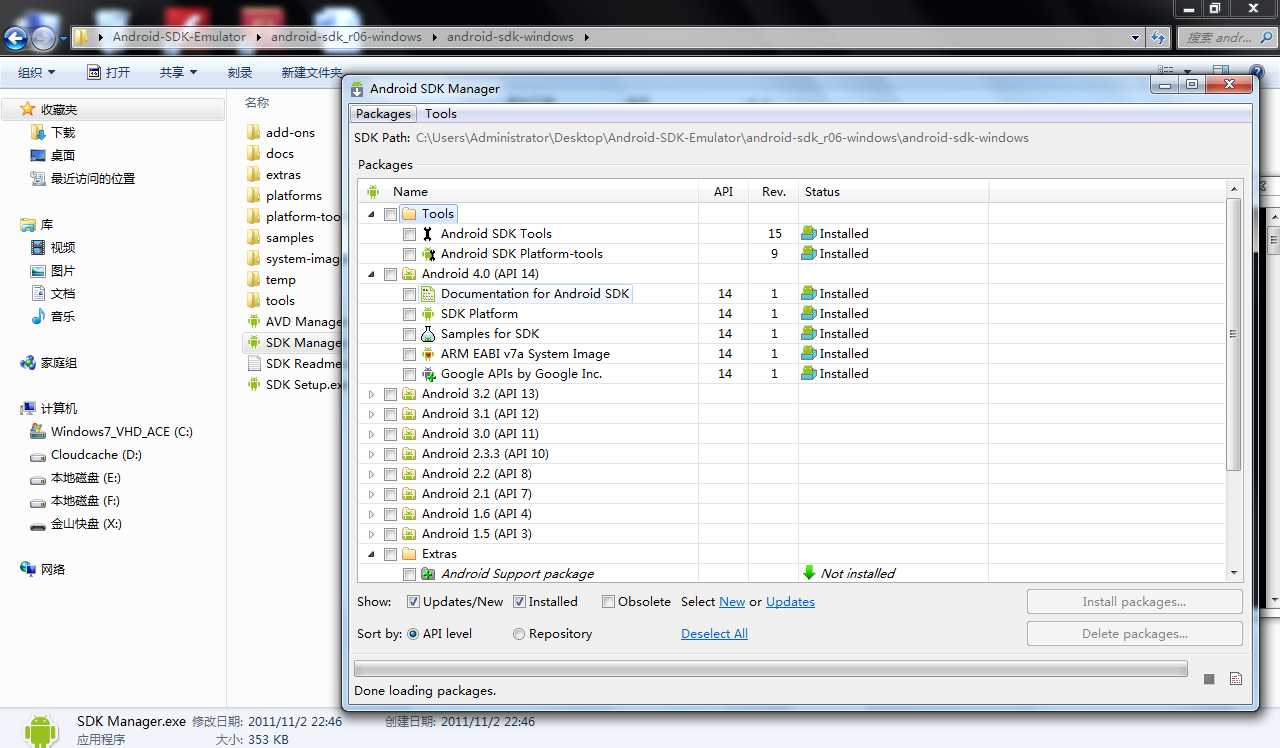Toggle the Installed show filter
Screen dimensions: 1280x748
(x=519, y=602)
